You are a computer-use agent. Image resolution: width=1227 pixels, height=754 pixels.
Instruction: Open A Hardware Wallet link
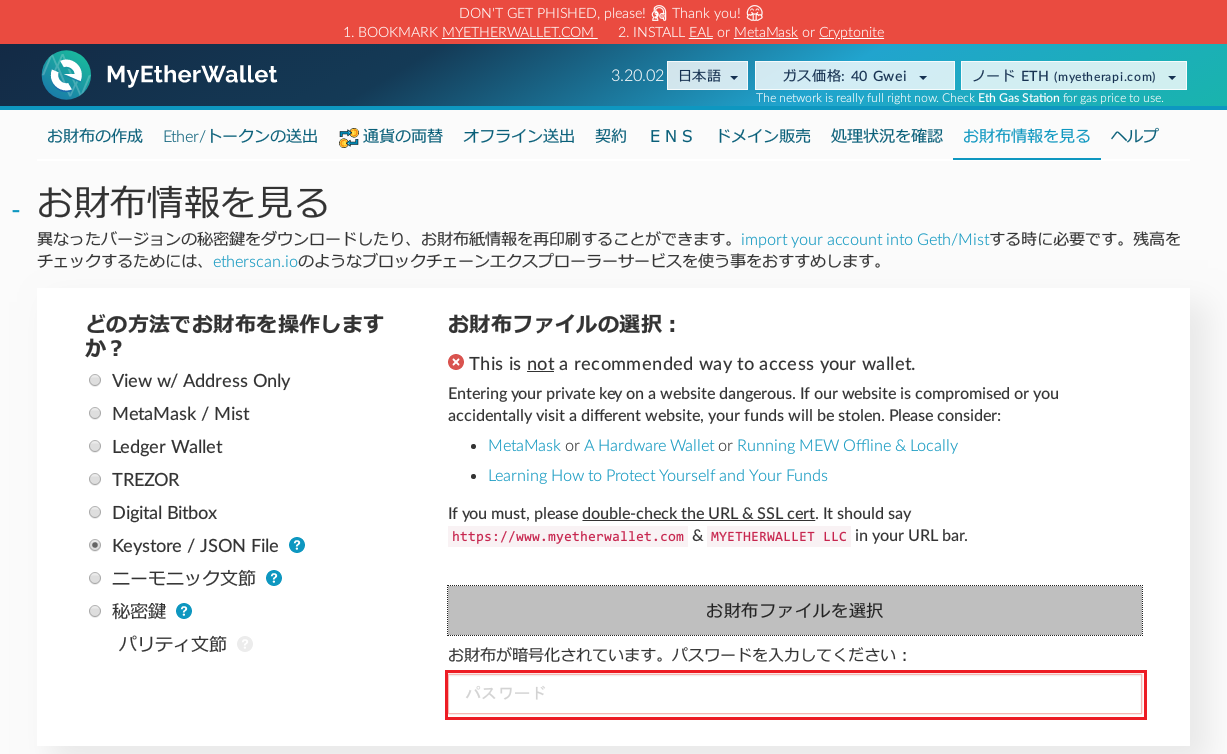click(649, 445)
